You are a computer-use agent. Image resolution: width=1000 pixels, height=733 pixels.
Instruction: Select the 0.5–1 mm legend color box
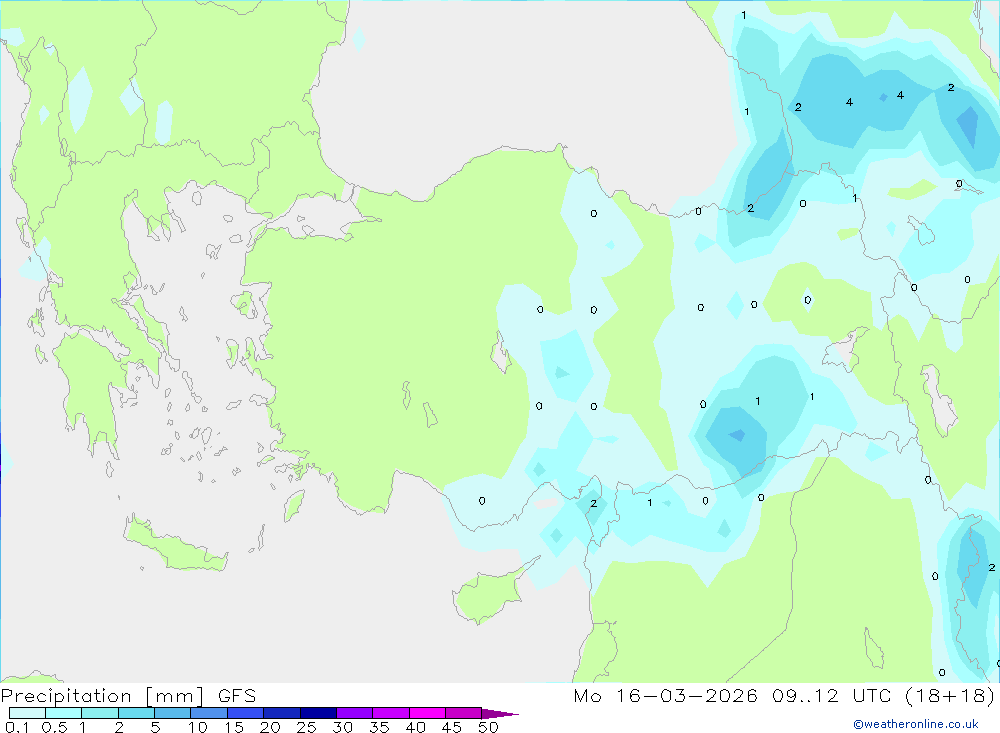pyautogui.click(x=64, y=713)
